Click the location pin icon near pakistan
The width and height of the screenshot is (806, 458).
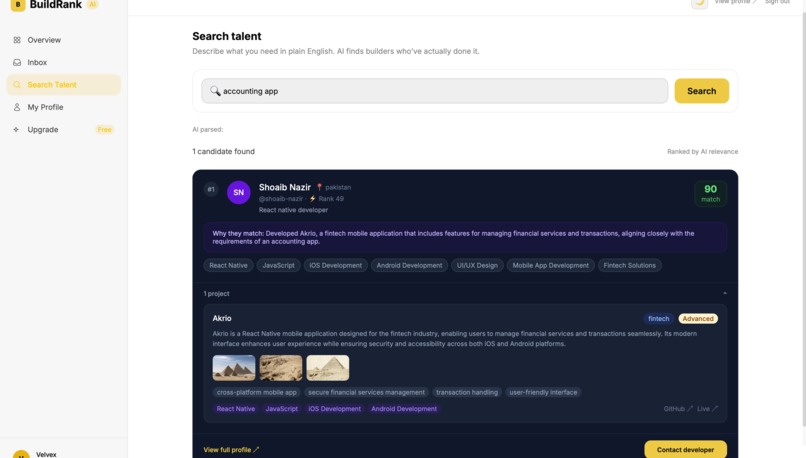[x=319, y=187]
